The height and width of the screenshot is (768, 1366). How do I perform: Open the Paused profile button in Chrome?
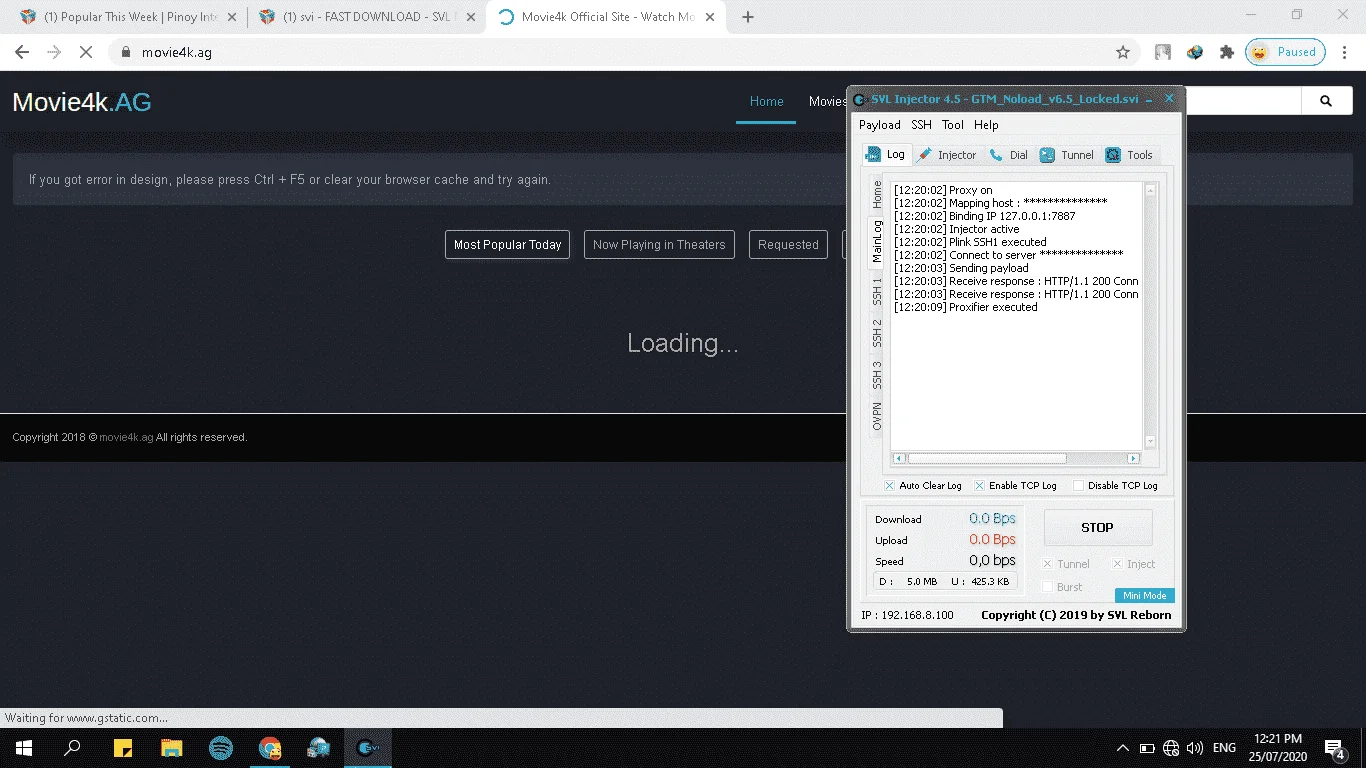[x=1285, y=52]
